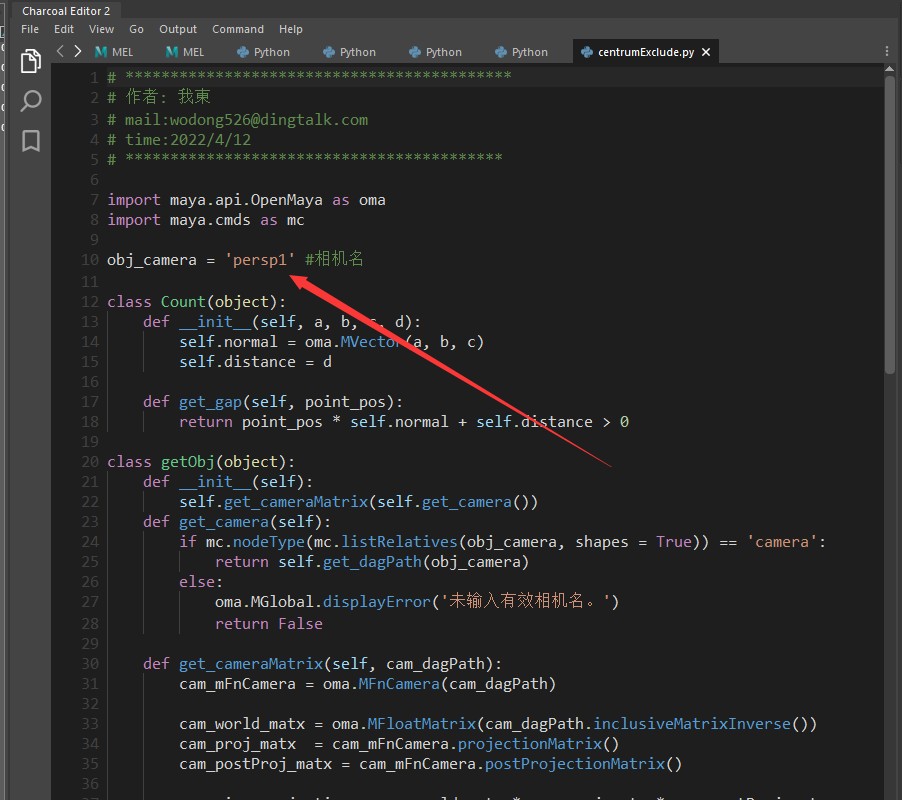Click the 'self.distance = d' statement
The height and width of the screenshot is (800, 902).
[255, 362]
